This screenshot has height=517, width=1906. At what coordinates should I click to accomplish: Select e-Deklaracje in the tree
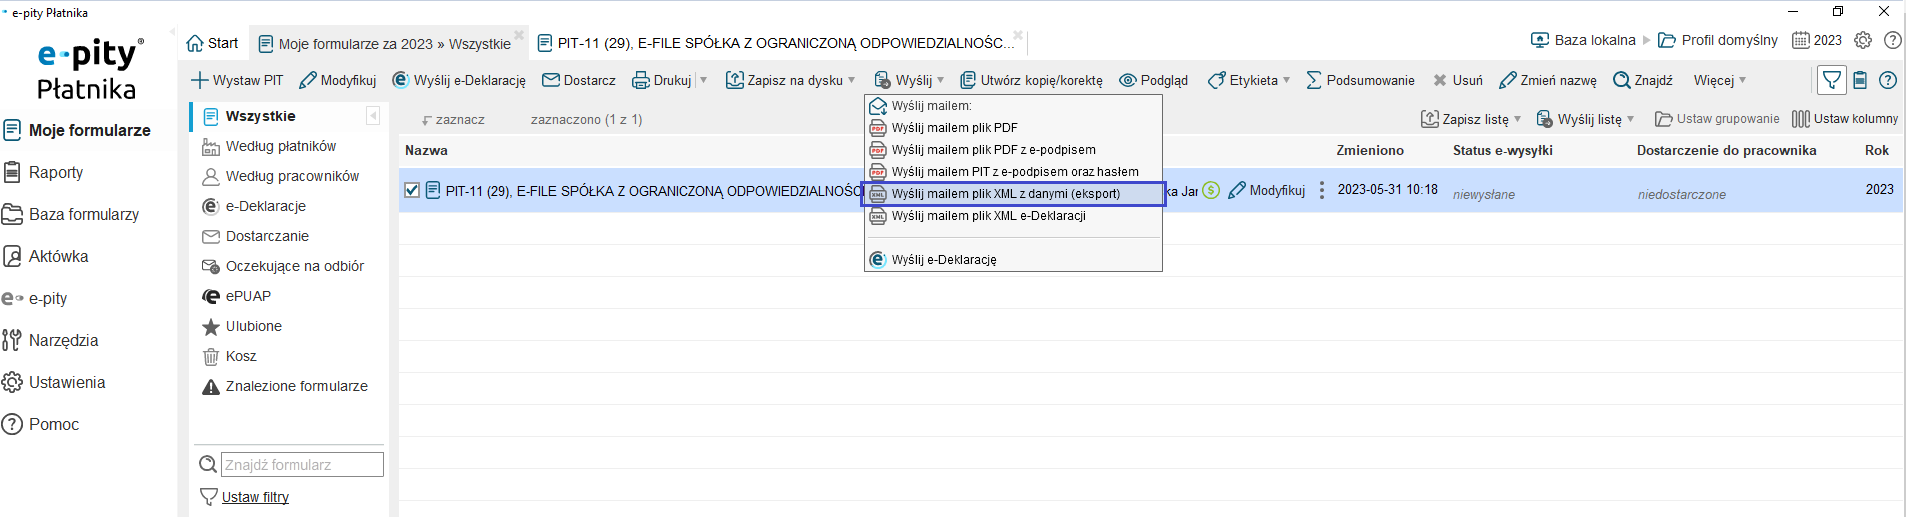[254, 206]
